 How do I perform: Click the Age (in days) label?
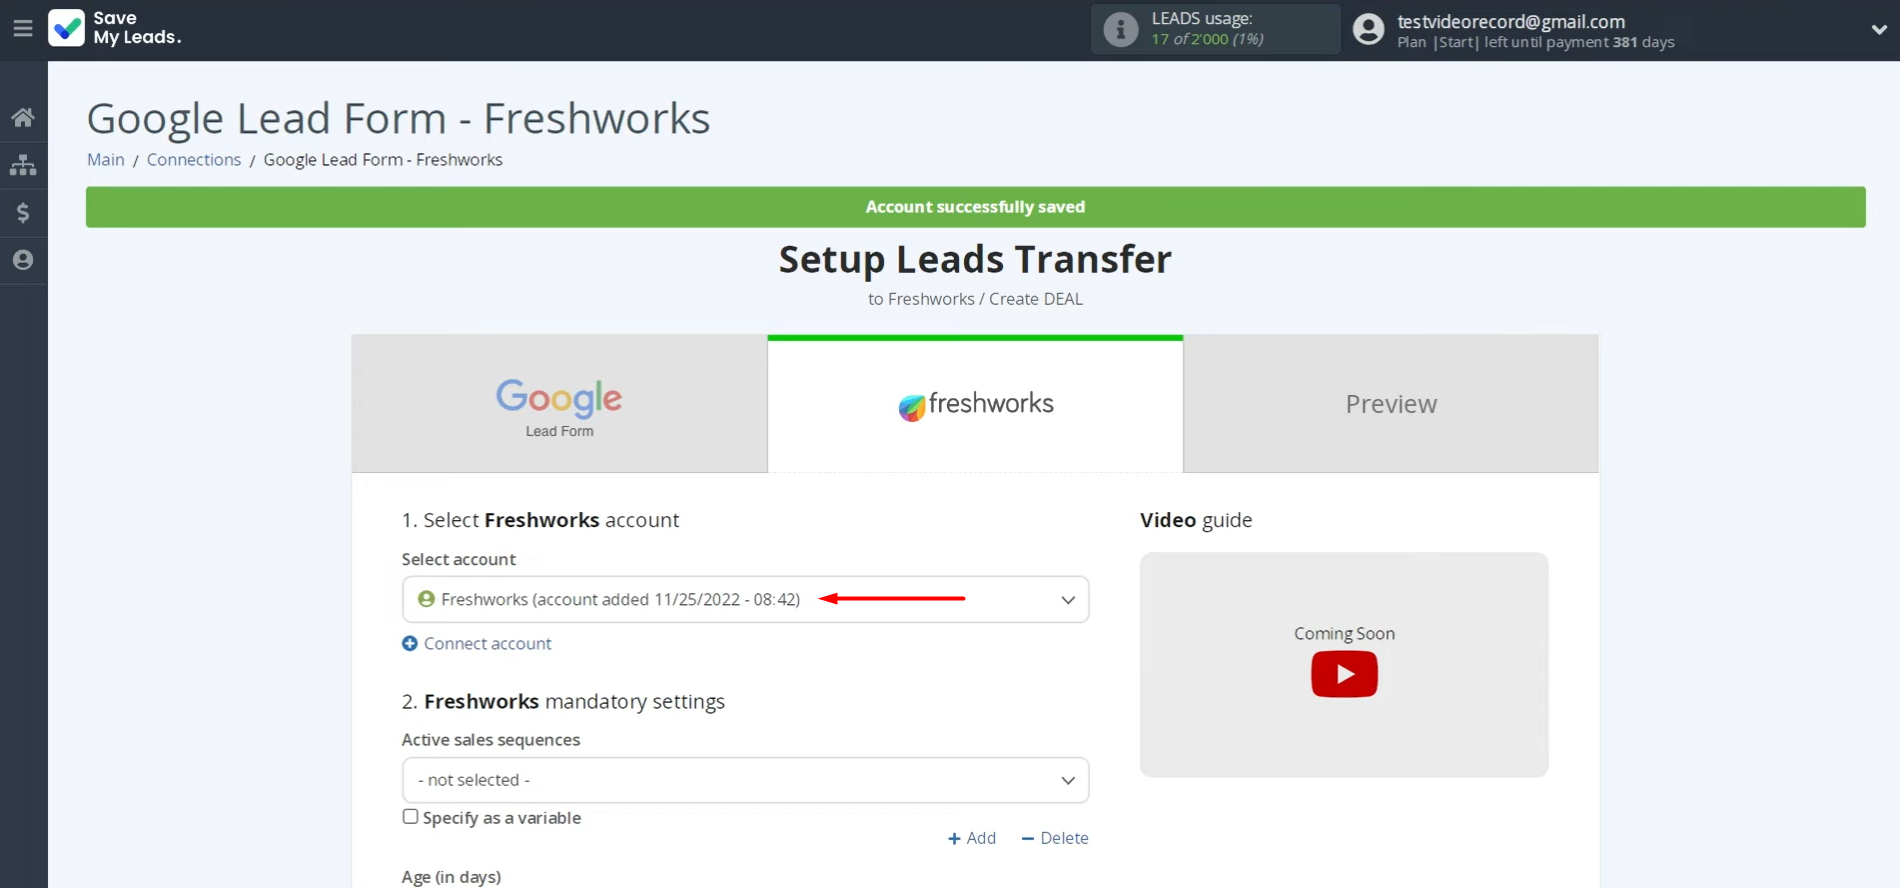[x=451, y=877]
